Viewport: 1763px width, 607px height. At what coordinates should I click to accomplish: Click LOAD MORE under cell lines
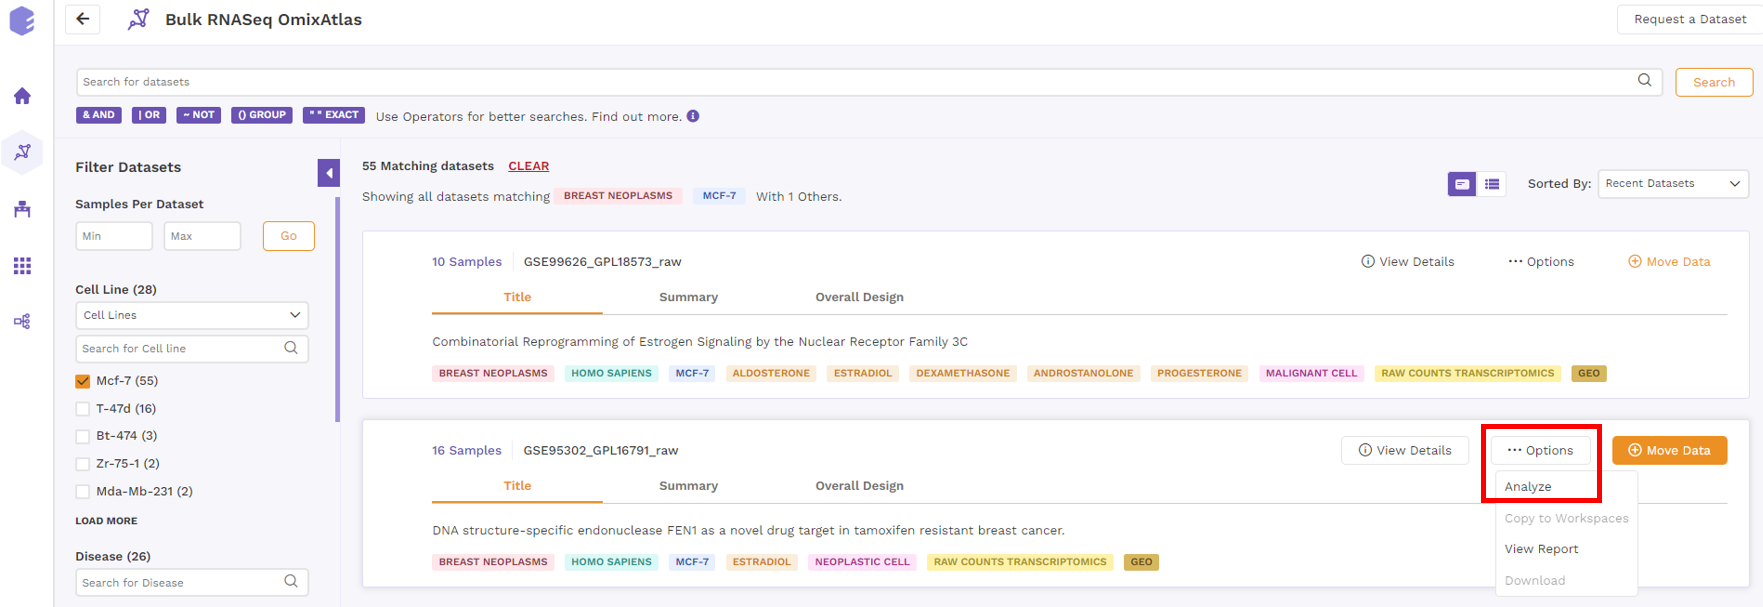click(106, 521)
